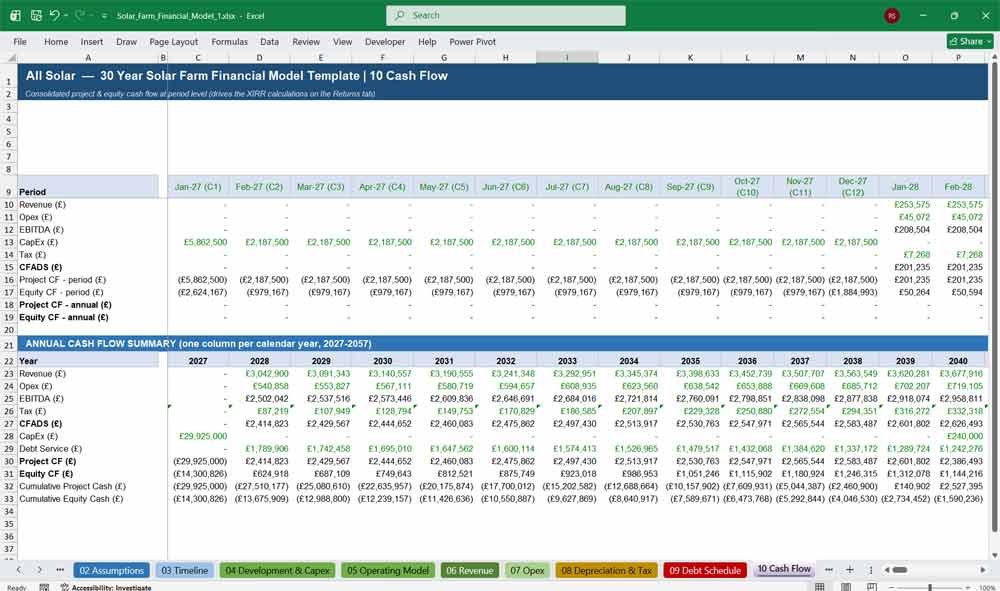Open the Undo history dropdown arrow
Viewport: 1000px width, 591px height.
pos(66,15)
